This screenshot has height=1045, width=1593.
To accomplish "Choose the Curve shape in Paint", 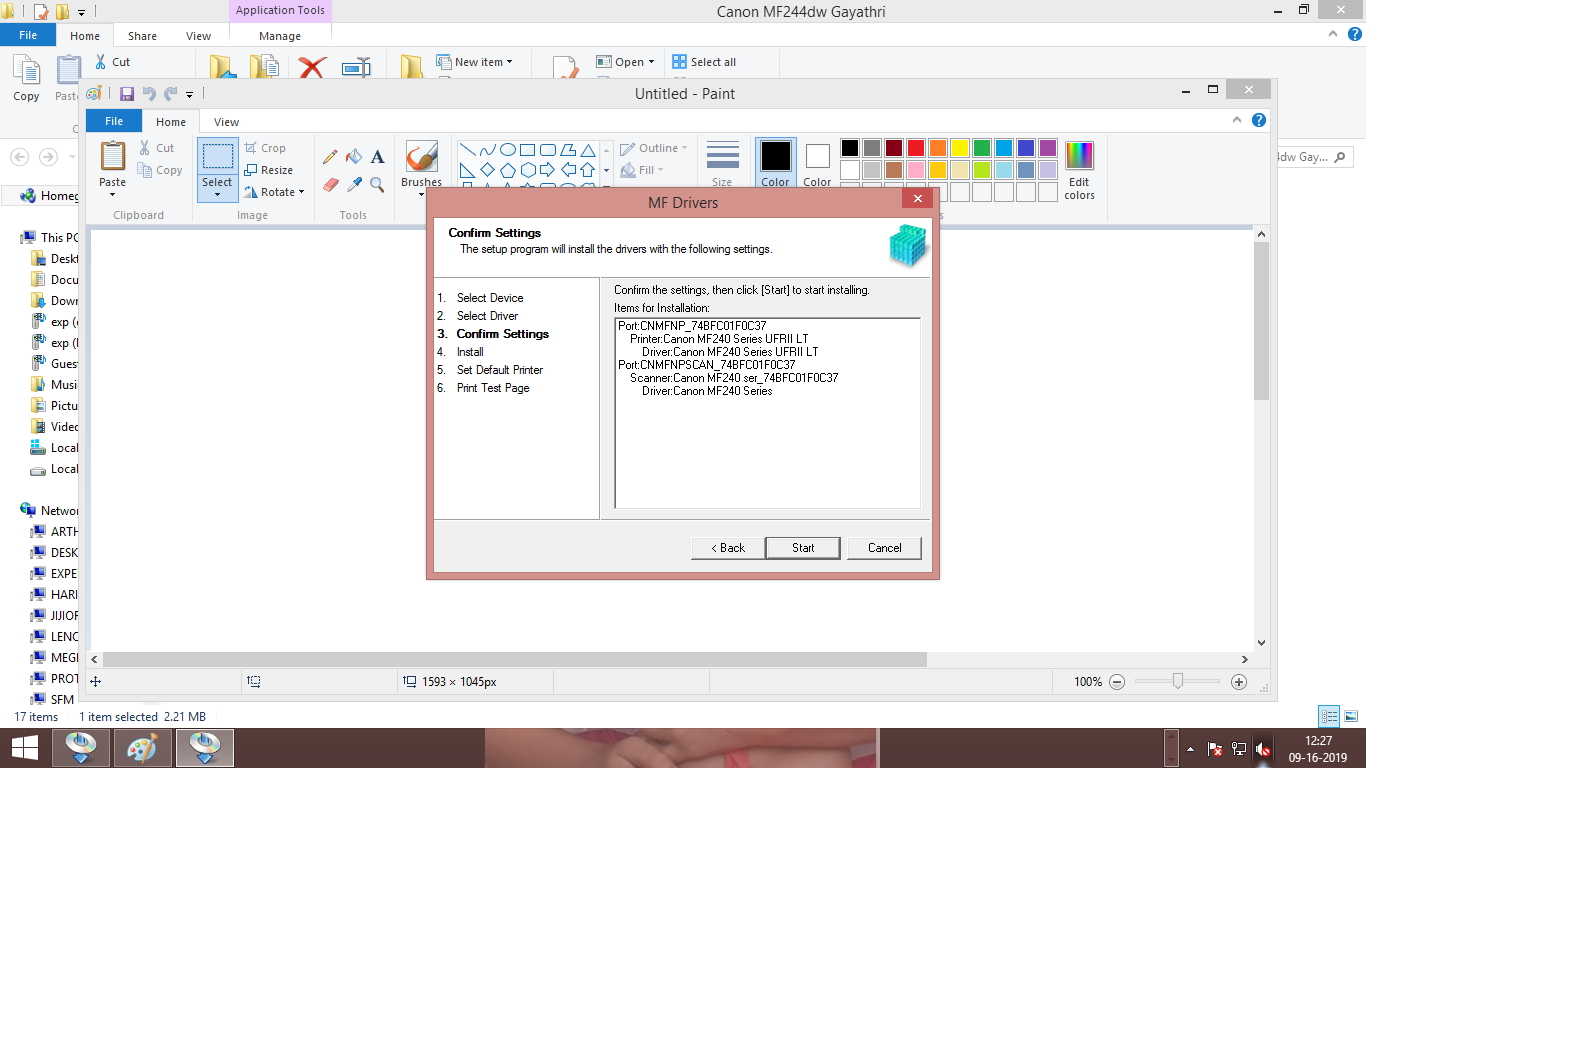I will click(x=487, y=150).
